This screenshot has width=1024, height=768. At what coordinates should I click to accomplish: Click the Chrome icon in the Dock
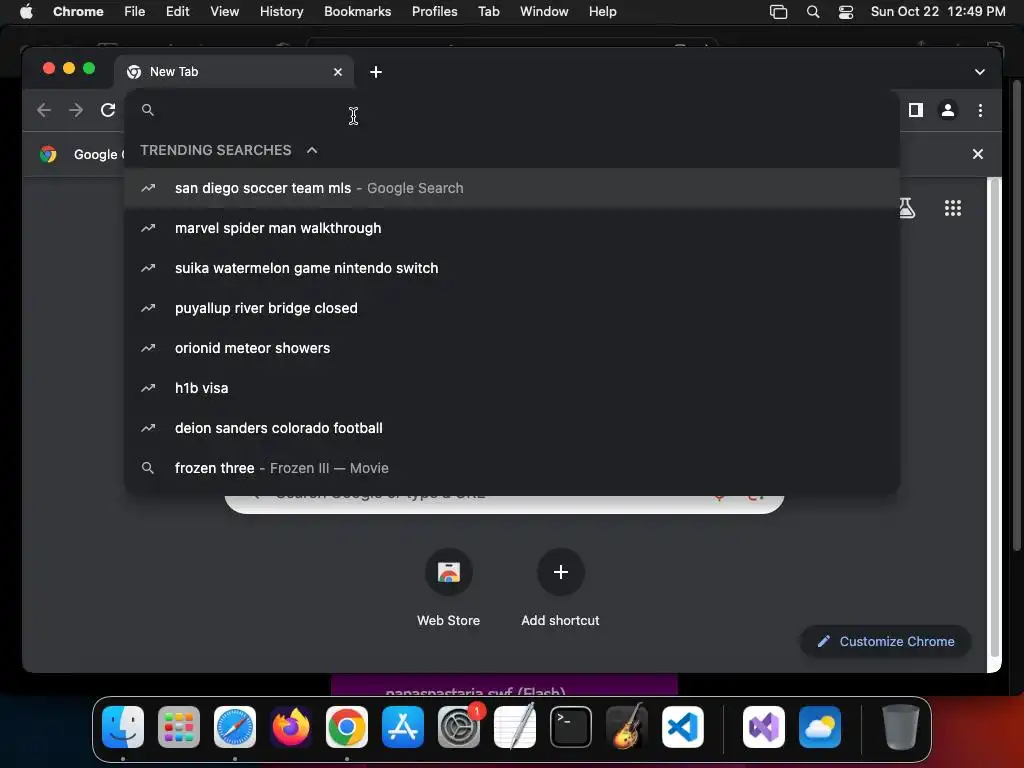(347, 726)
